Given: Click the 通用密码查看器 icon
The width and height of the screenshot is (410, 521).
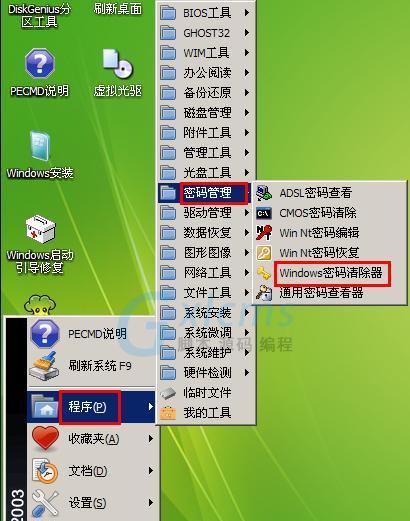Looking at the screenshot, I should click(264, 293).
